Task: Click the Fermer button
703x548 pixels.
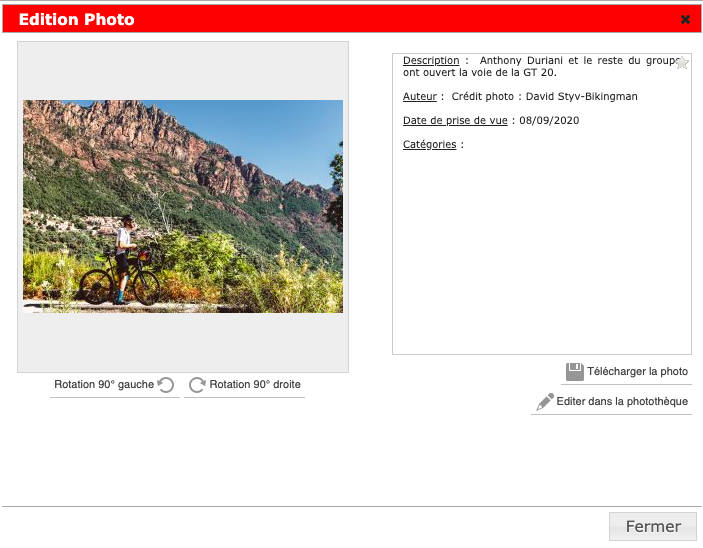Action: 653,526
